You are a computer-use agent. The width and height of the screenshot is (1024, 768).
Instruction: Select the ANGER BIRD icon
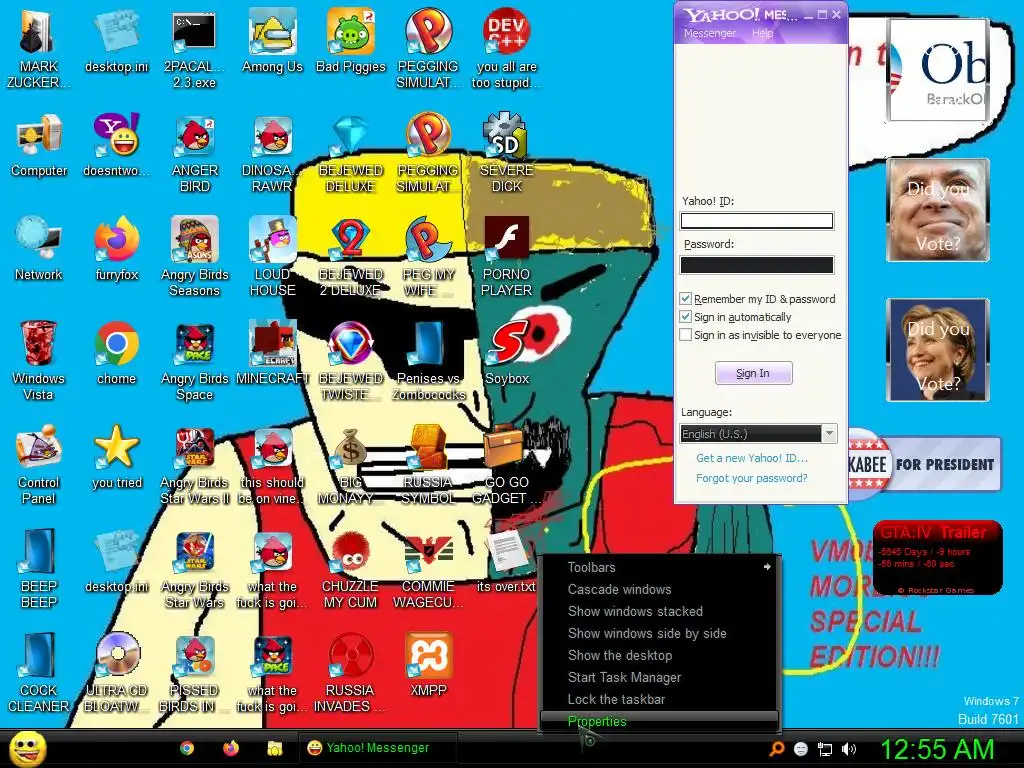[195, 153]
